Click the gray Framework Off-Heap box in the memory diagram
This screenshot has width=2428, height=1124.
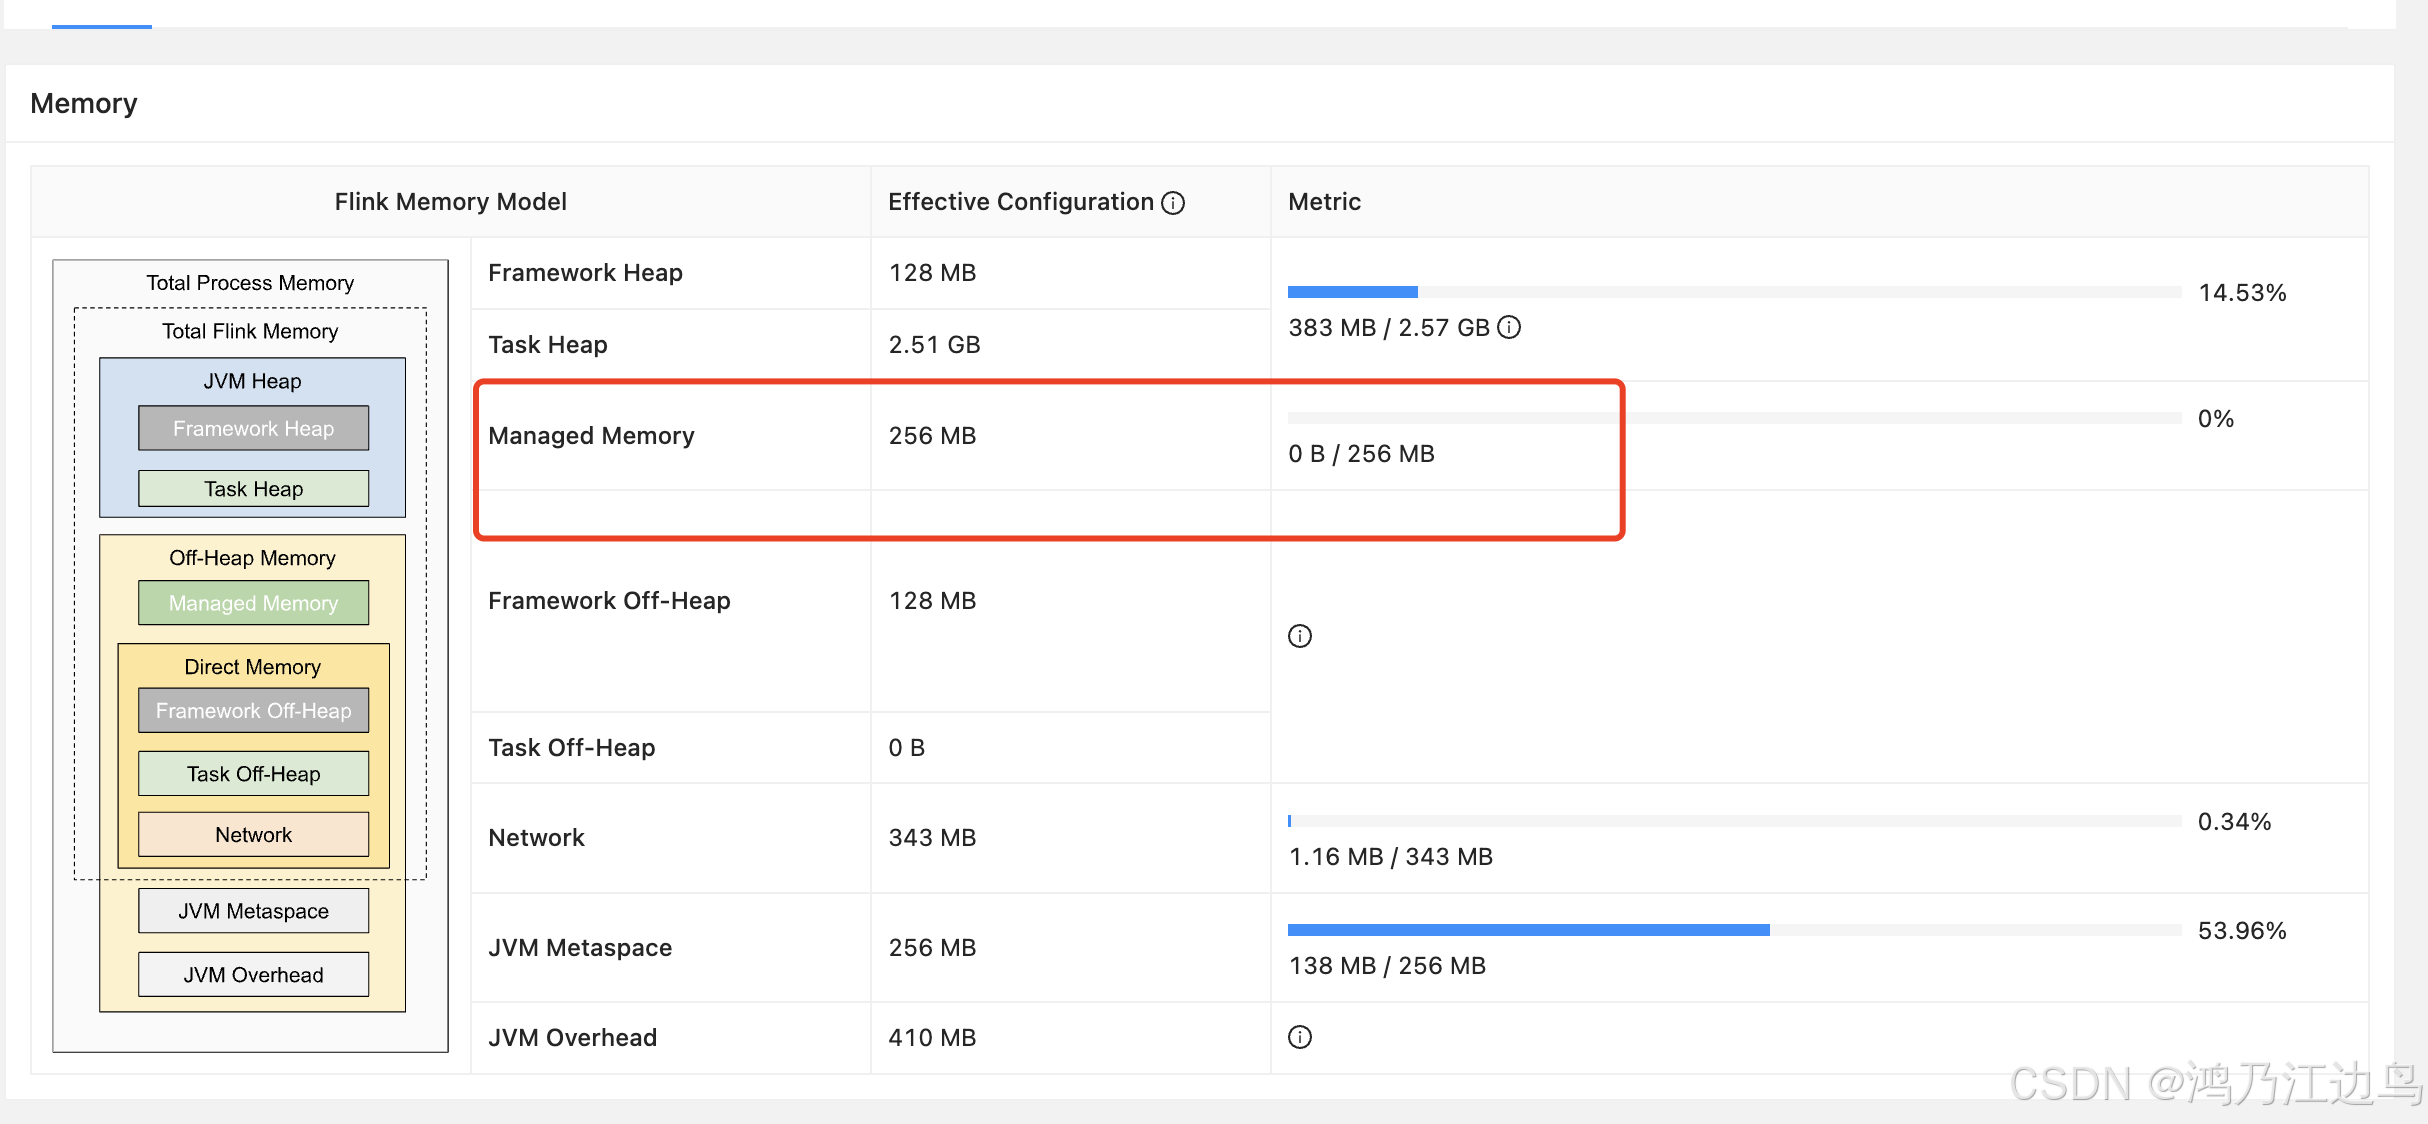253,711
